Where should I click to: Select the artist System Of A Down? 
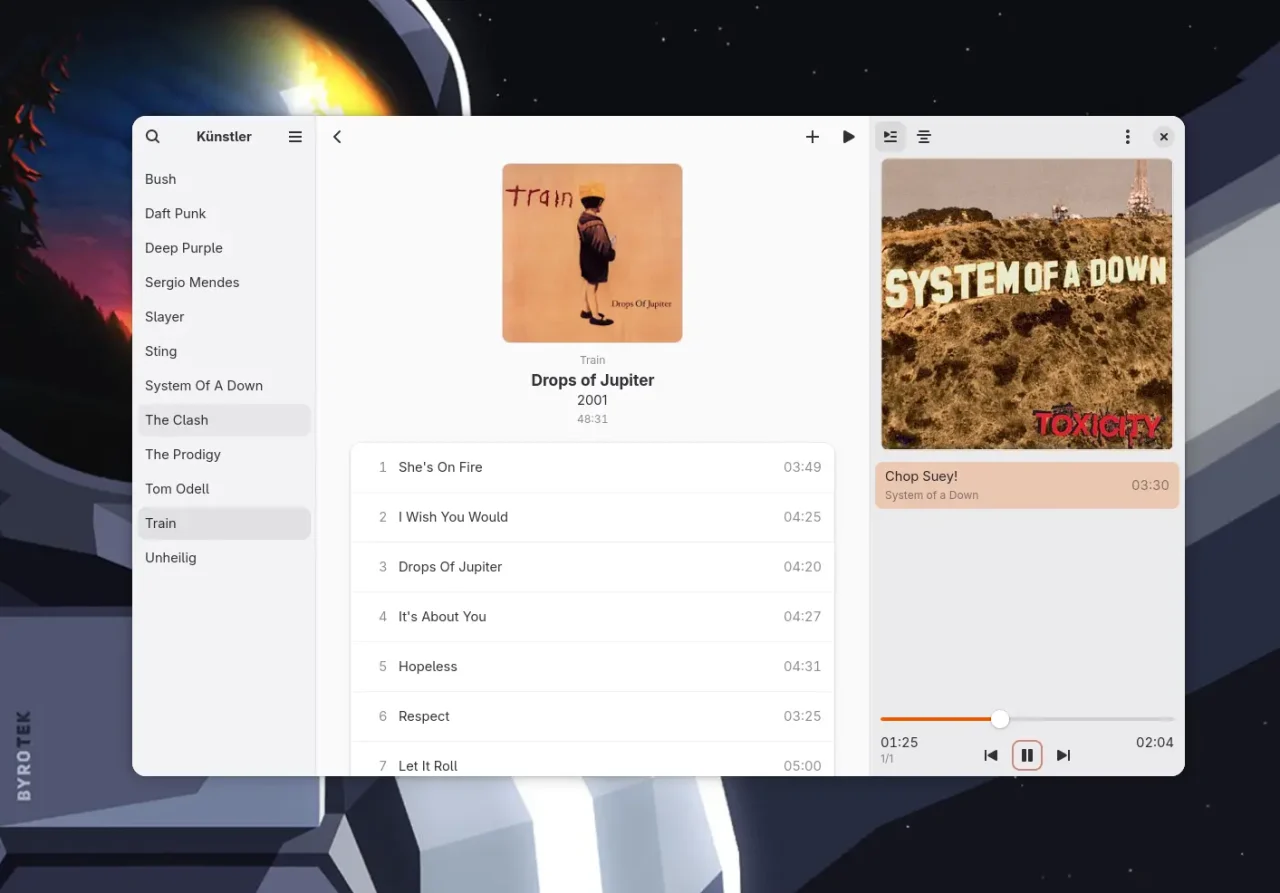coord(204,385)
